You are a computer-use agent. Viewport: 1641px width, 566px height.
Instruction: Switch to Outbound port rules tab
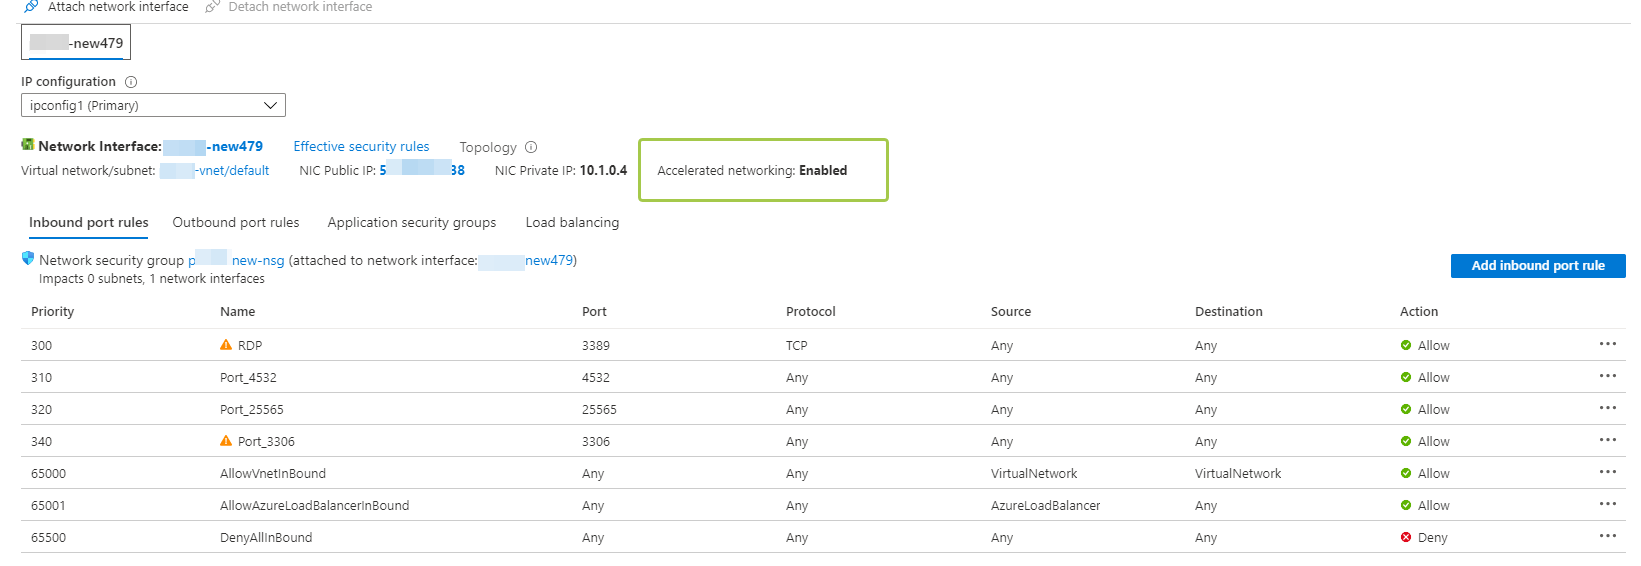pos(236,223)
